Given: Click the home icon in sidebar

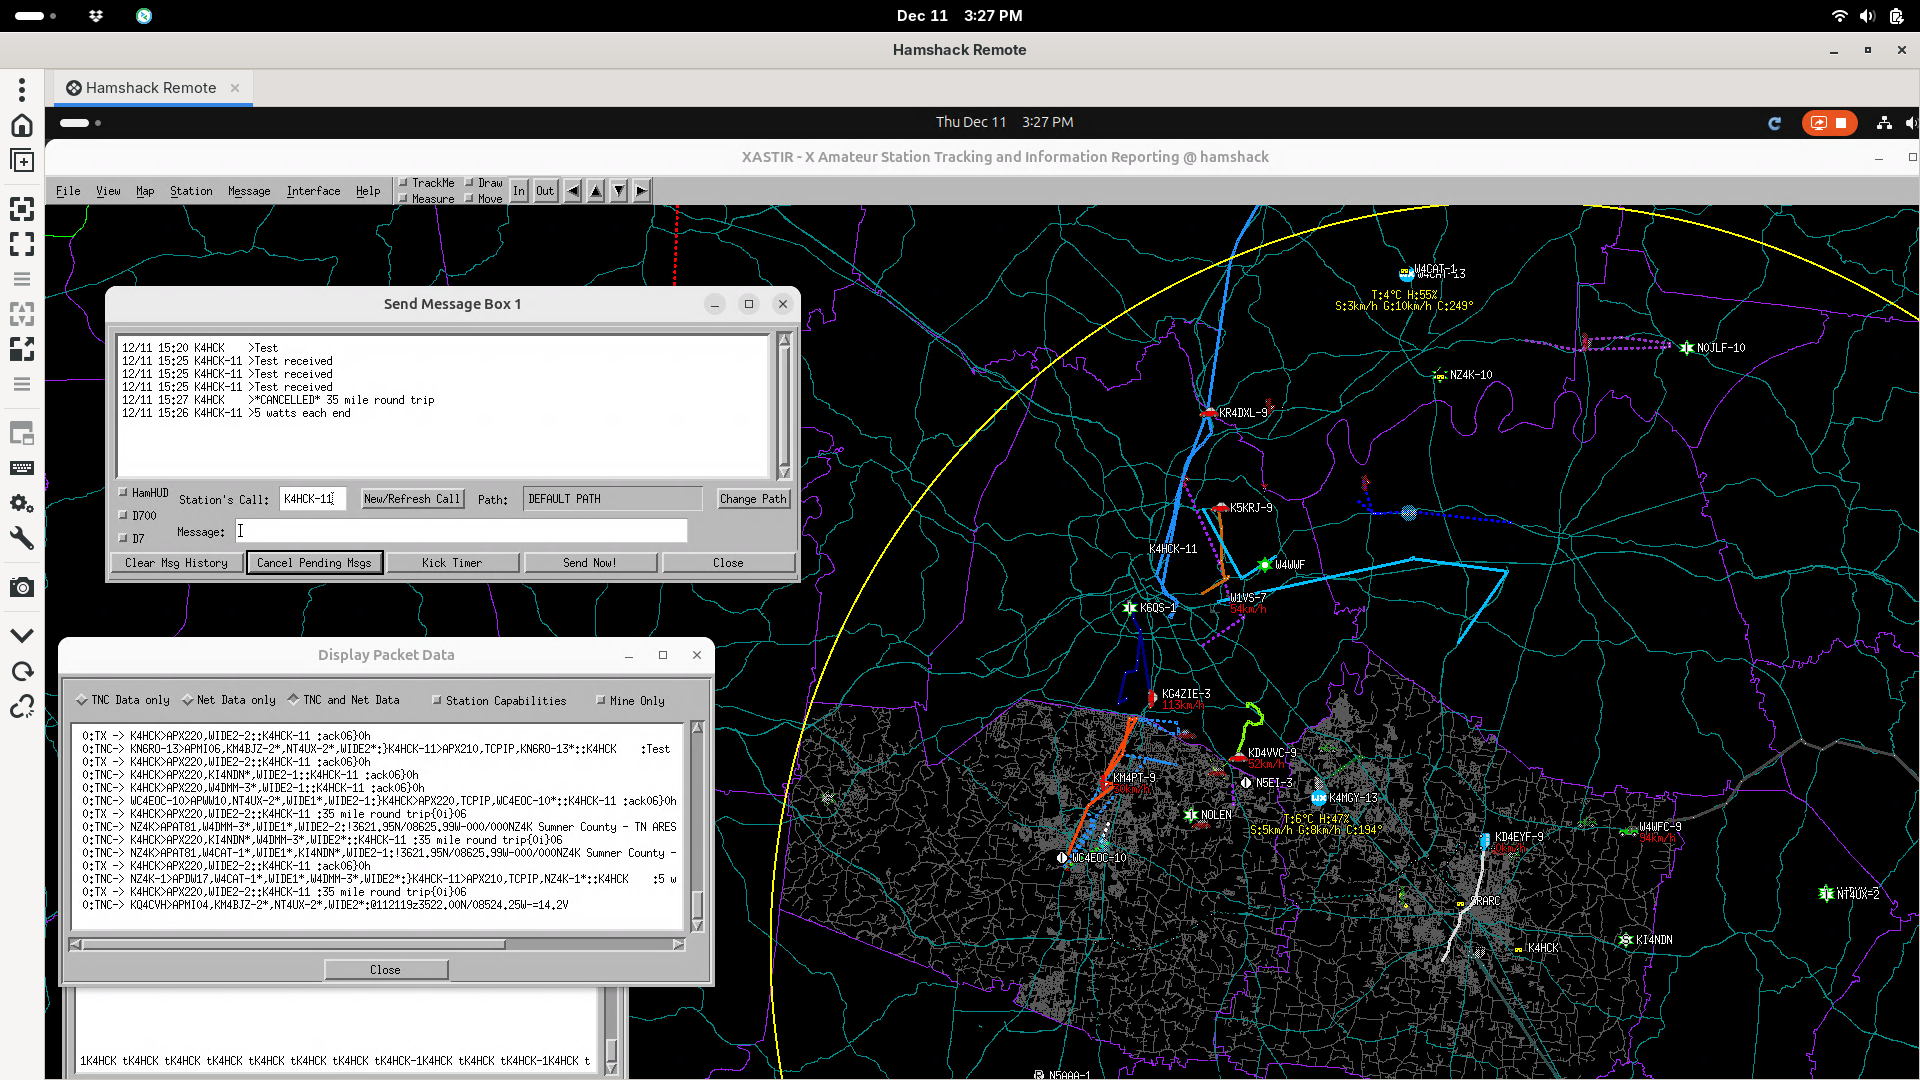Looking at the screenshot, I should [22, 125].
